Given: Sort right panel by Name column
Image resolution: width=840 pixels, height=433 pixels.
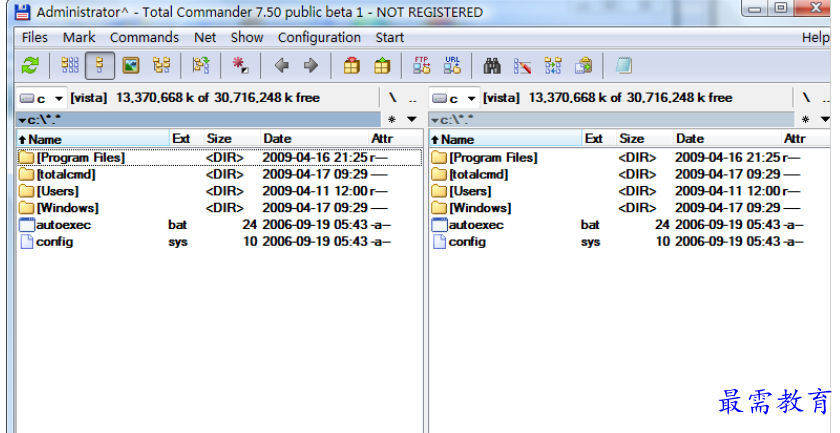Looking at the screenshot, I should click(506, 139).
